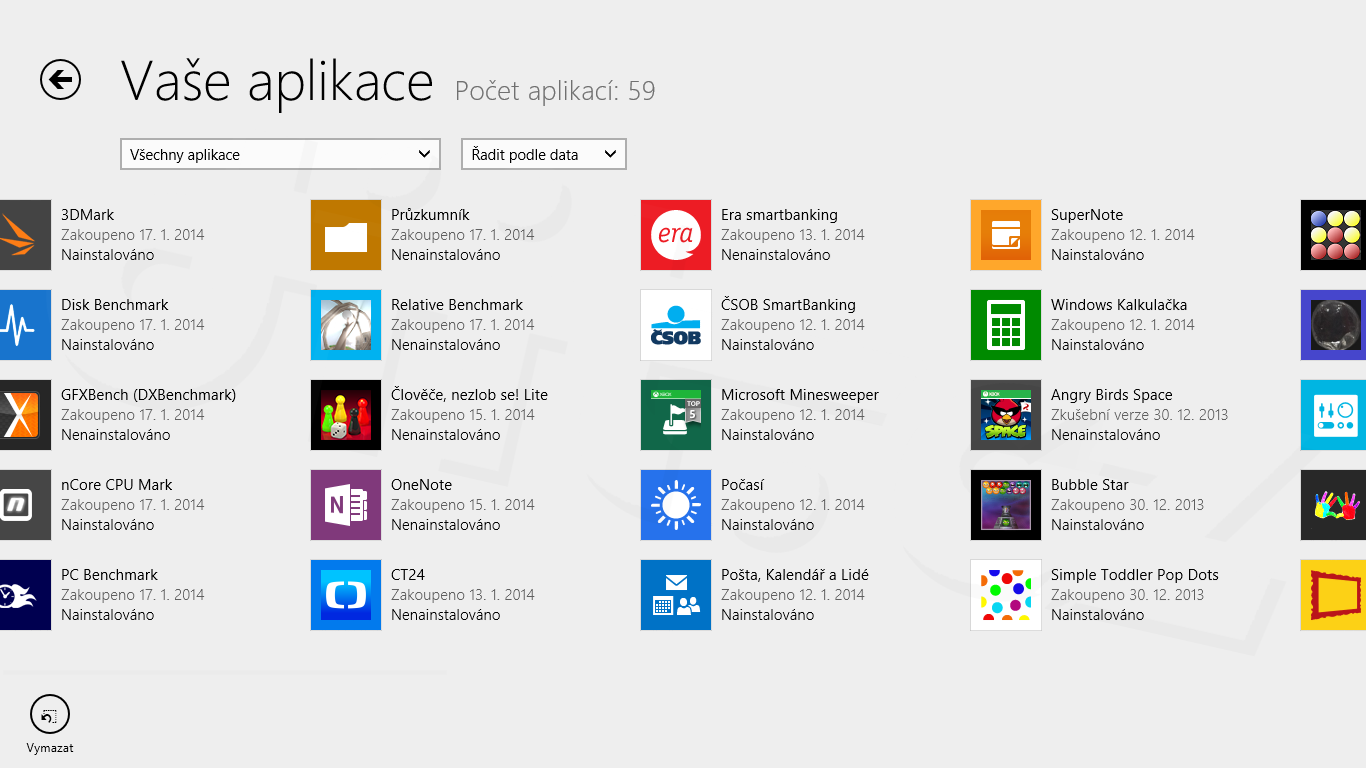Pick the Angry Birds Space icon
Screen dimensions: 1366x768
(1006, 415)
